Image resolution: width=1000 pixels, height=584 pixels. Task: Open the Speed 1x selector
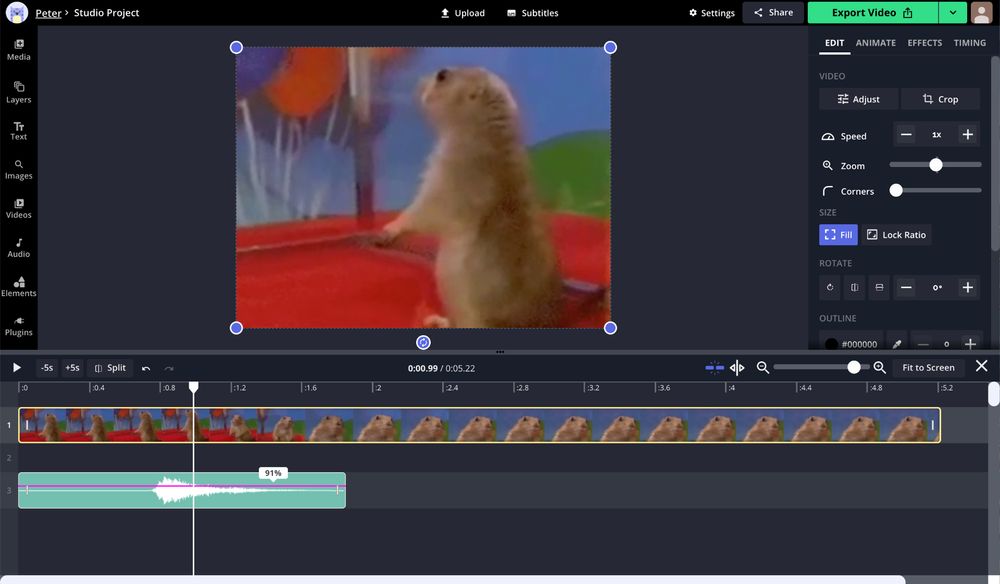click(x=936, y=133)
